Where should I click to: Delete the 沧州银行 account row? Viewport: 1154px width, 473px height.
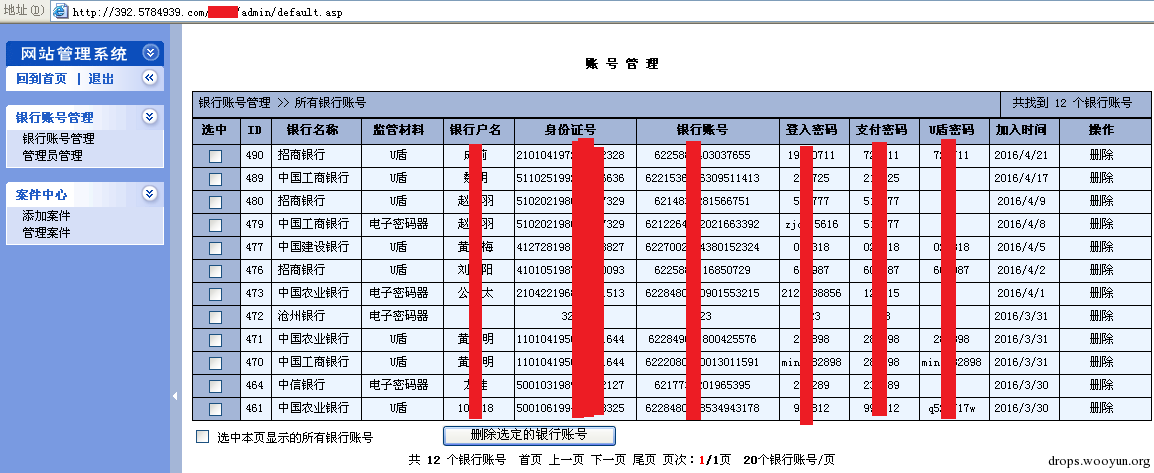click(x=1101, y=316)
